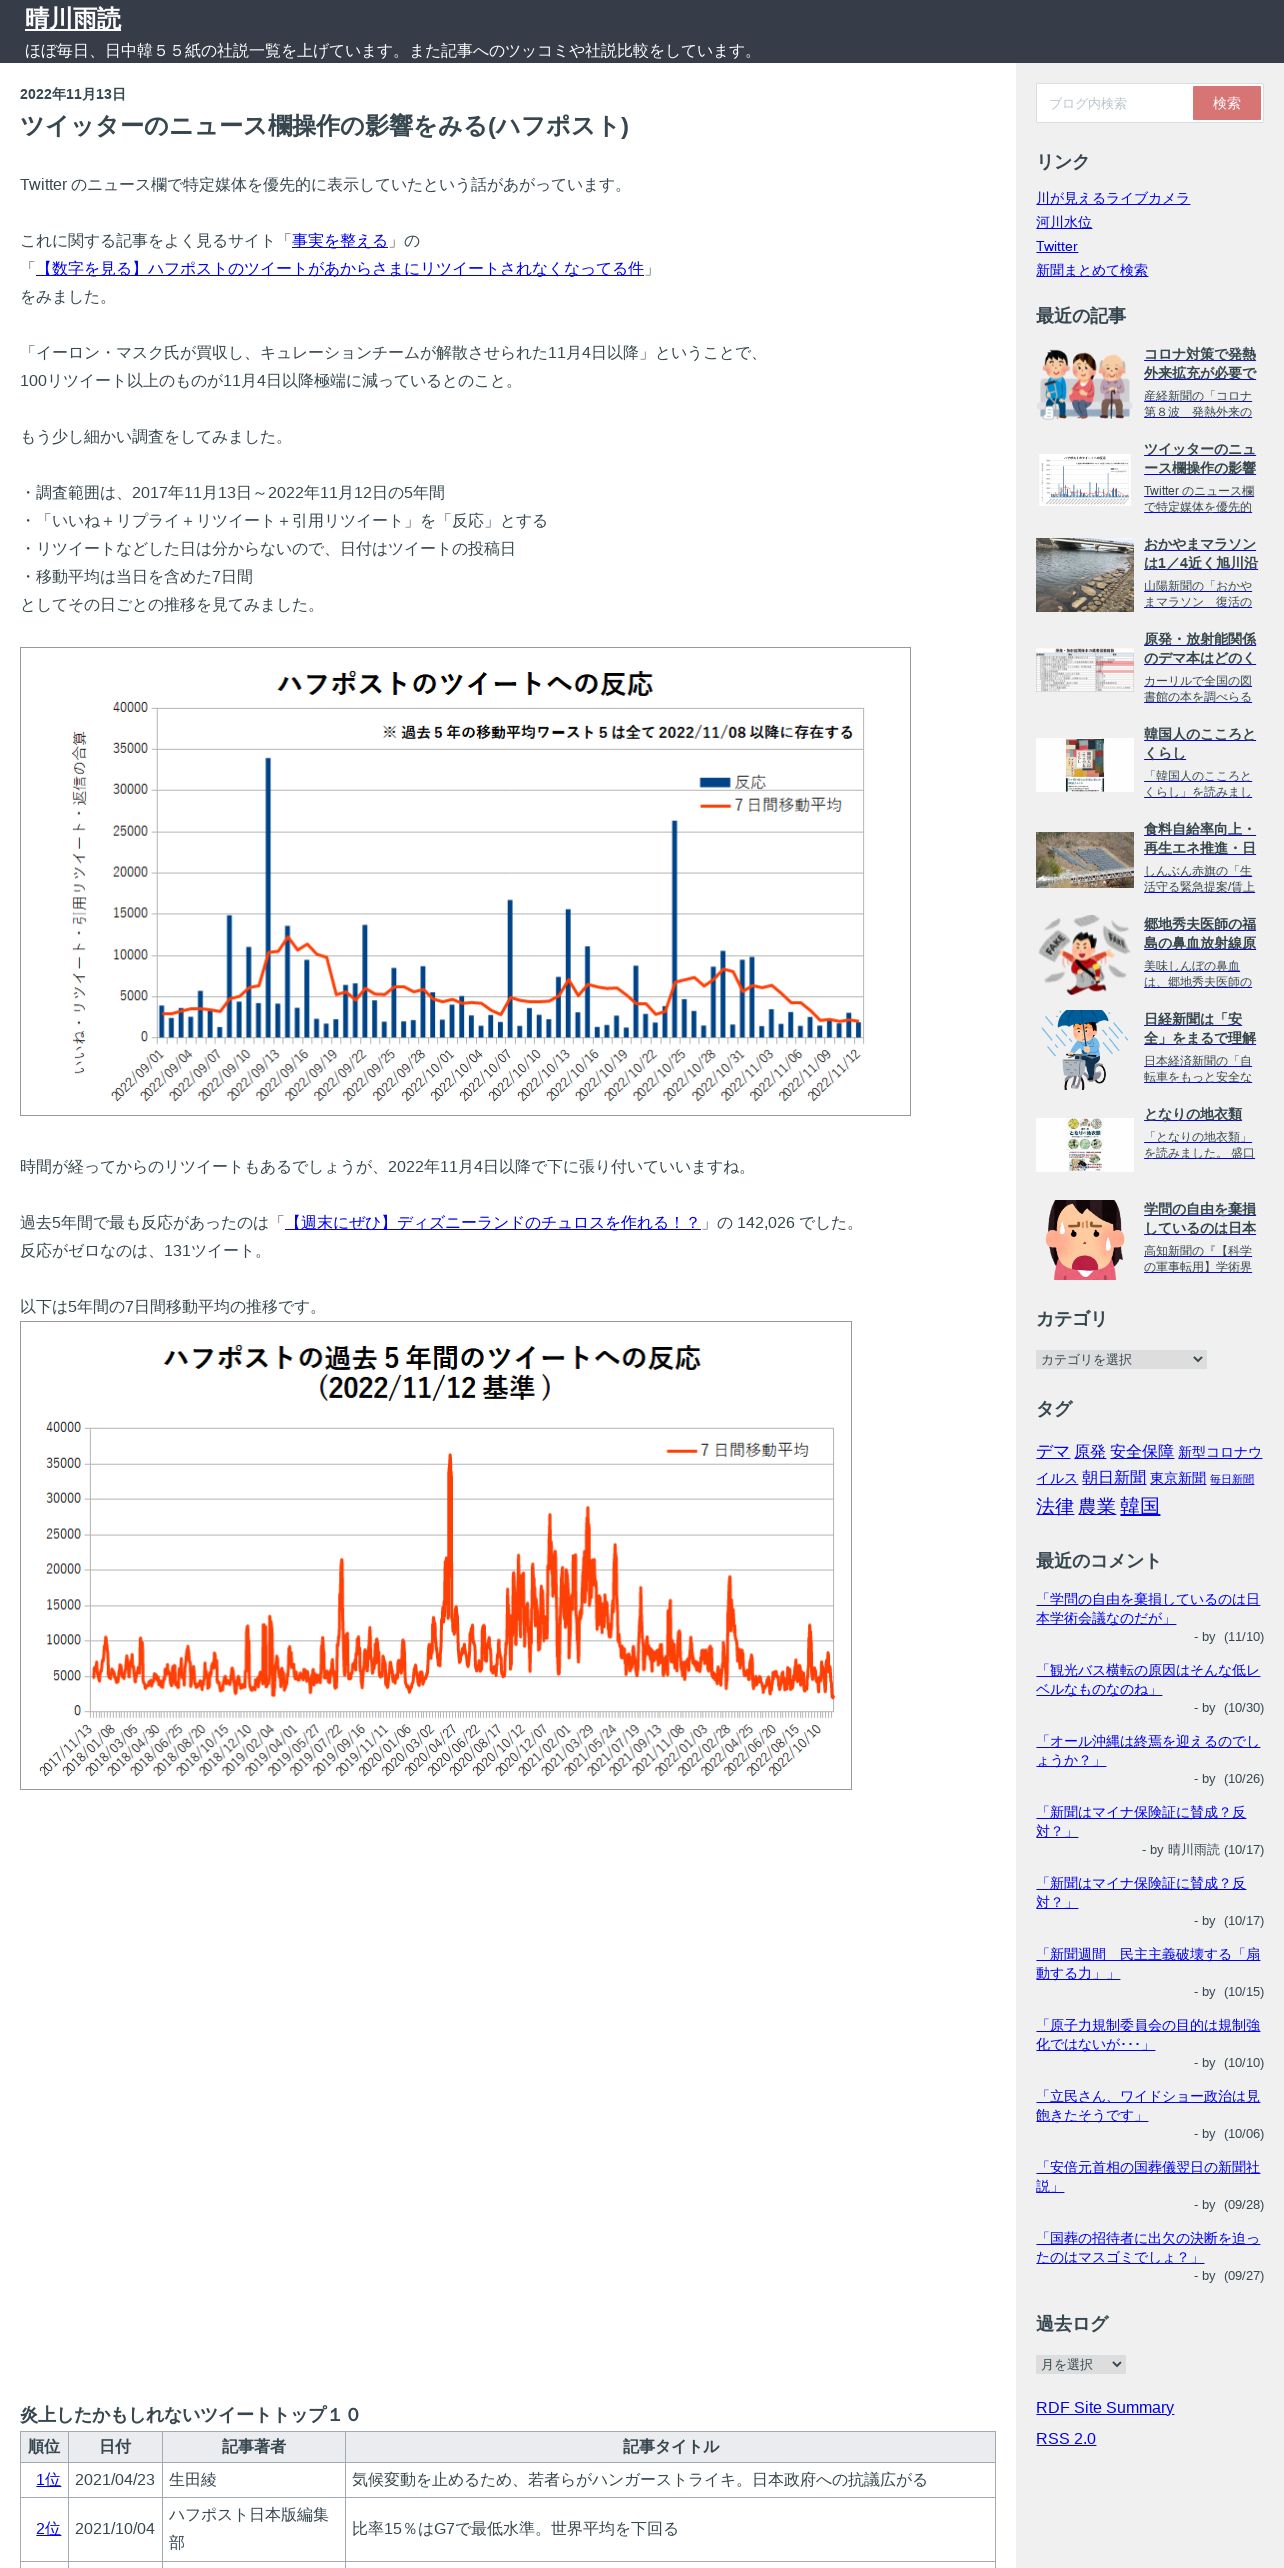The image size is (1284, 2568).
Task: Select the 原発 tag
Action: coord(1090,1451)
